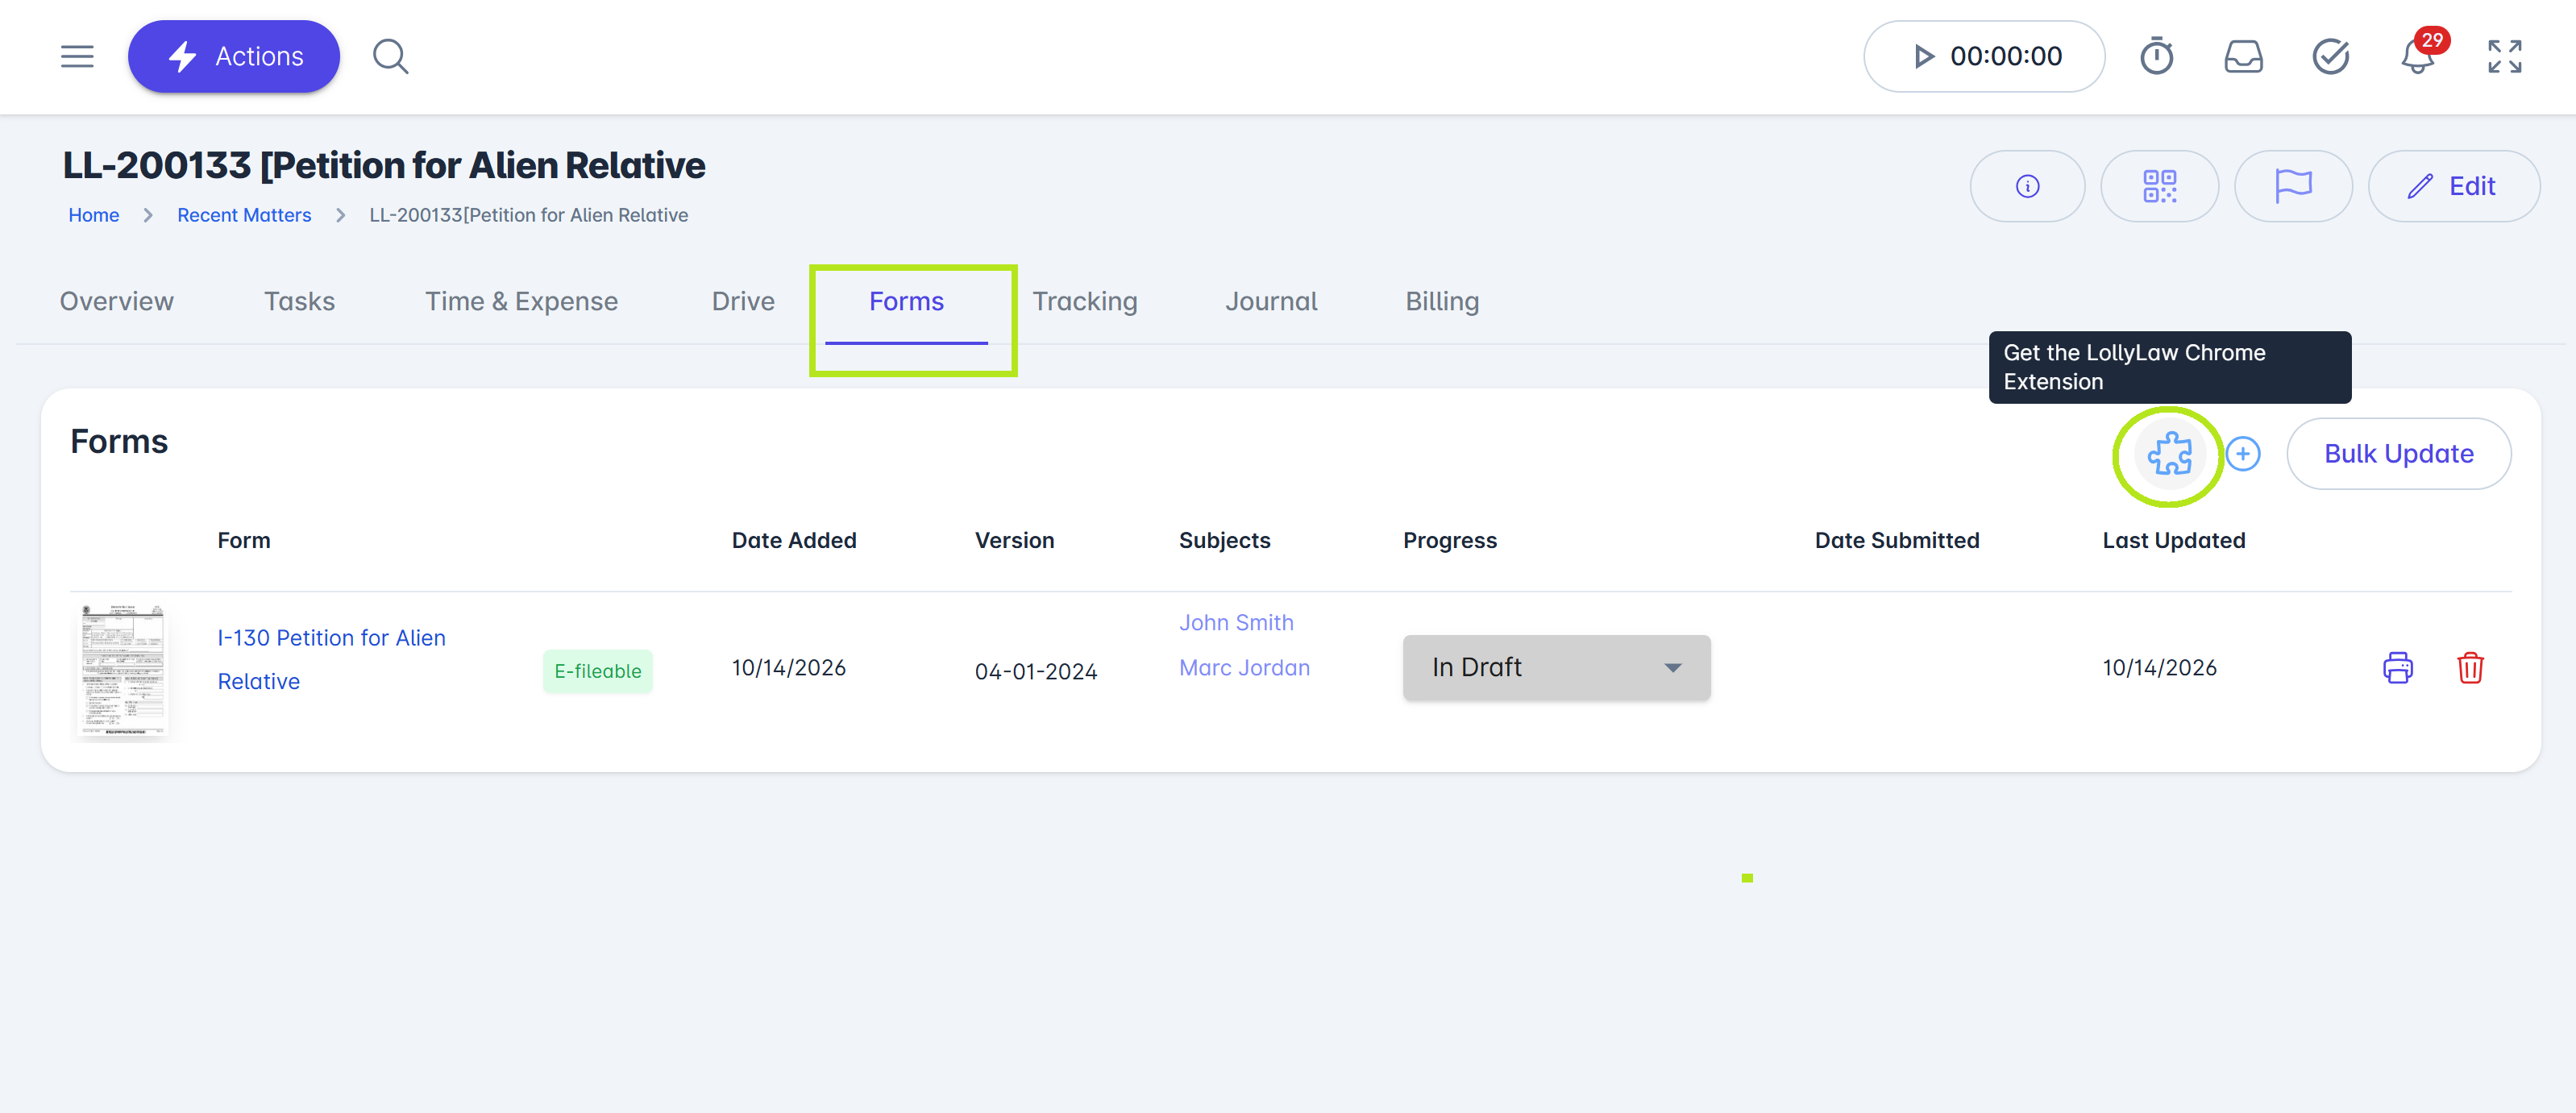Viewport: 2576px width, 1113px height.
Task: Open the I-130 form thumbnail
Action: (123, 670)
